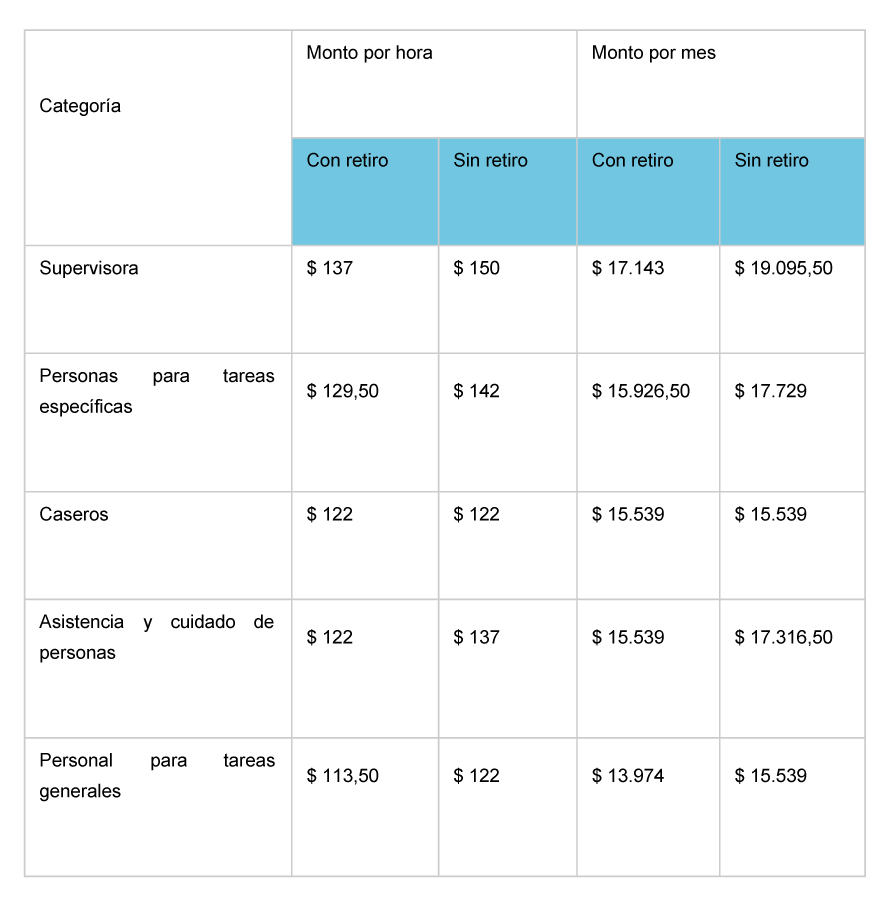Select the $ 19.095,50 cell

[x=792, y=299]
